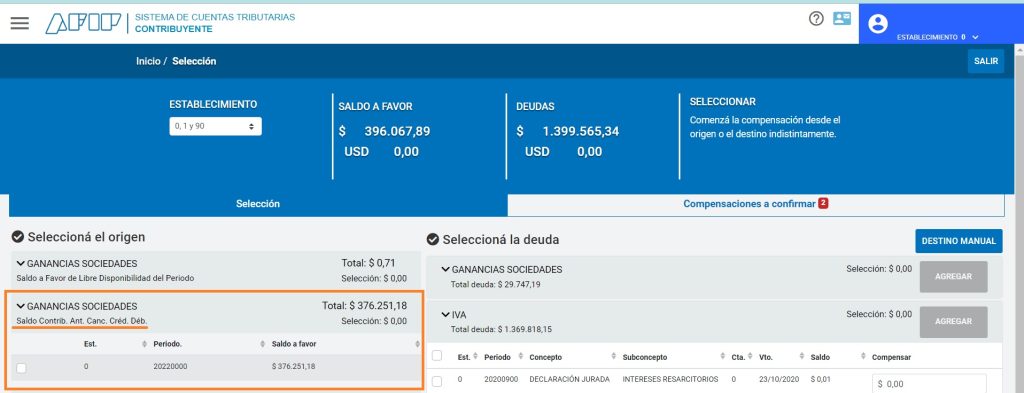Click the AFIP logo
Viewport: 1024px width, 393px height.
point(83,23)
